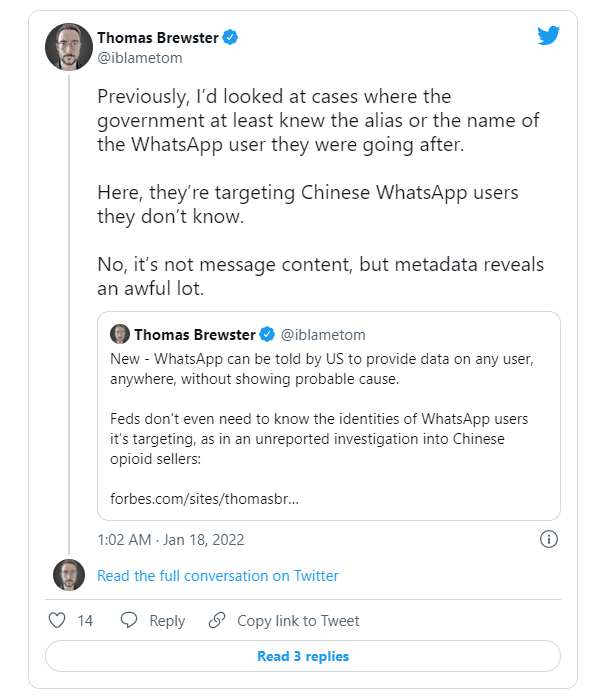Copy link to Tweet
The image size is (600, 700).
coord(298,621)
